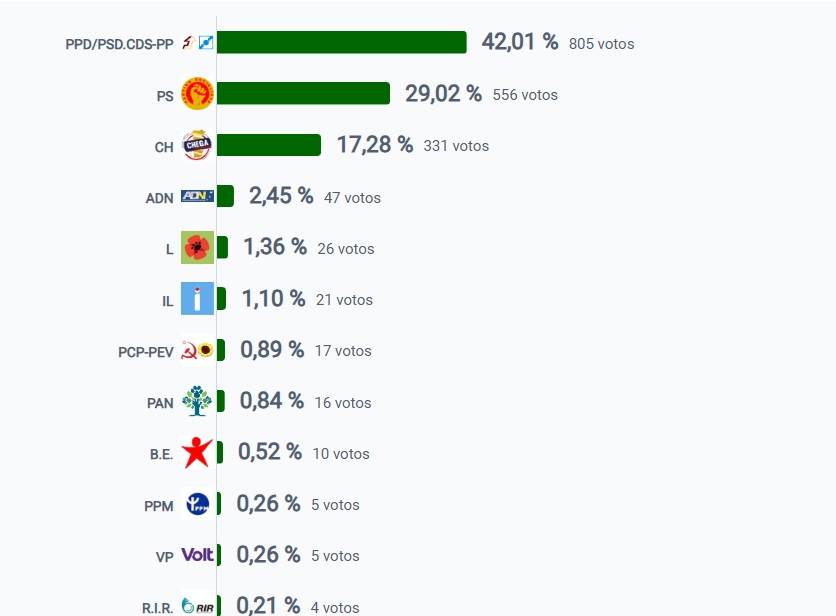Click the CHEGA party logo

click(x=197, y=145)
